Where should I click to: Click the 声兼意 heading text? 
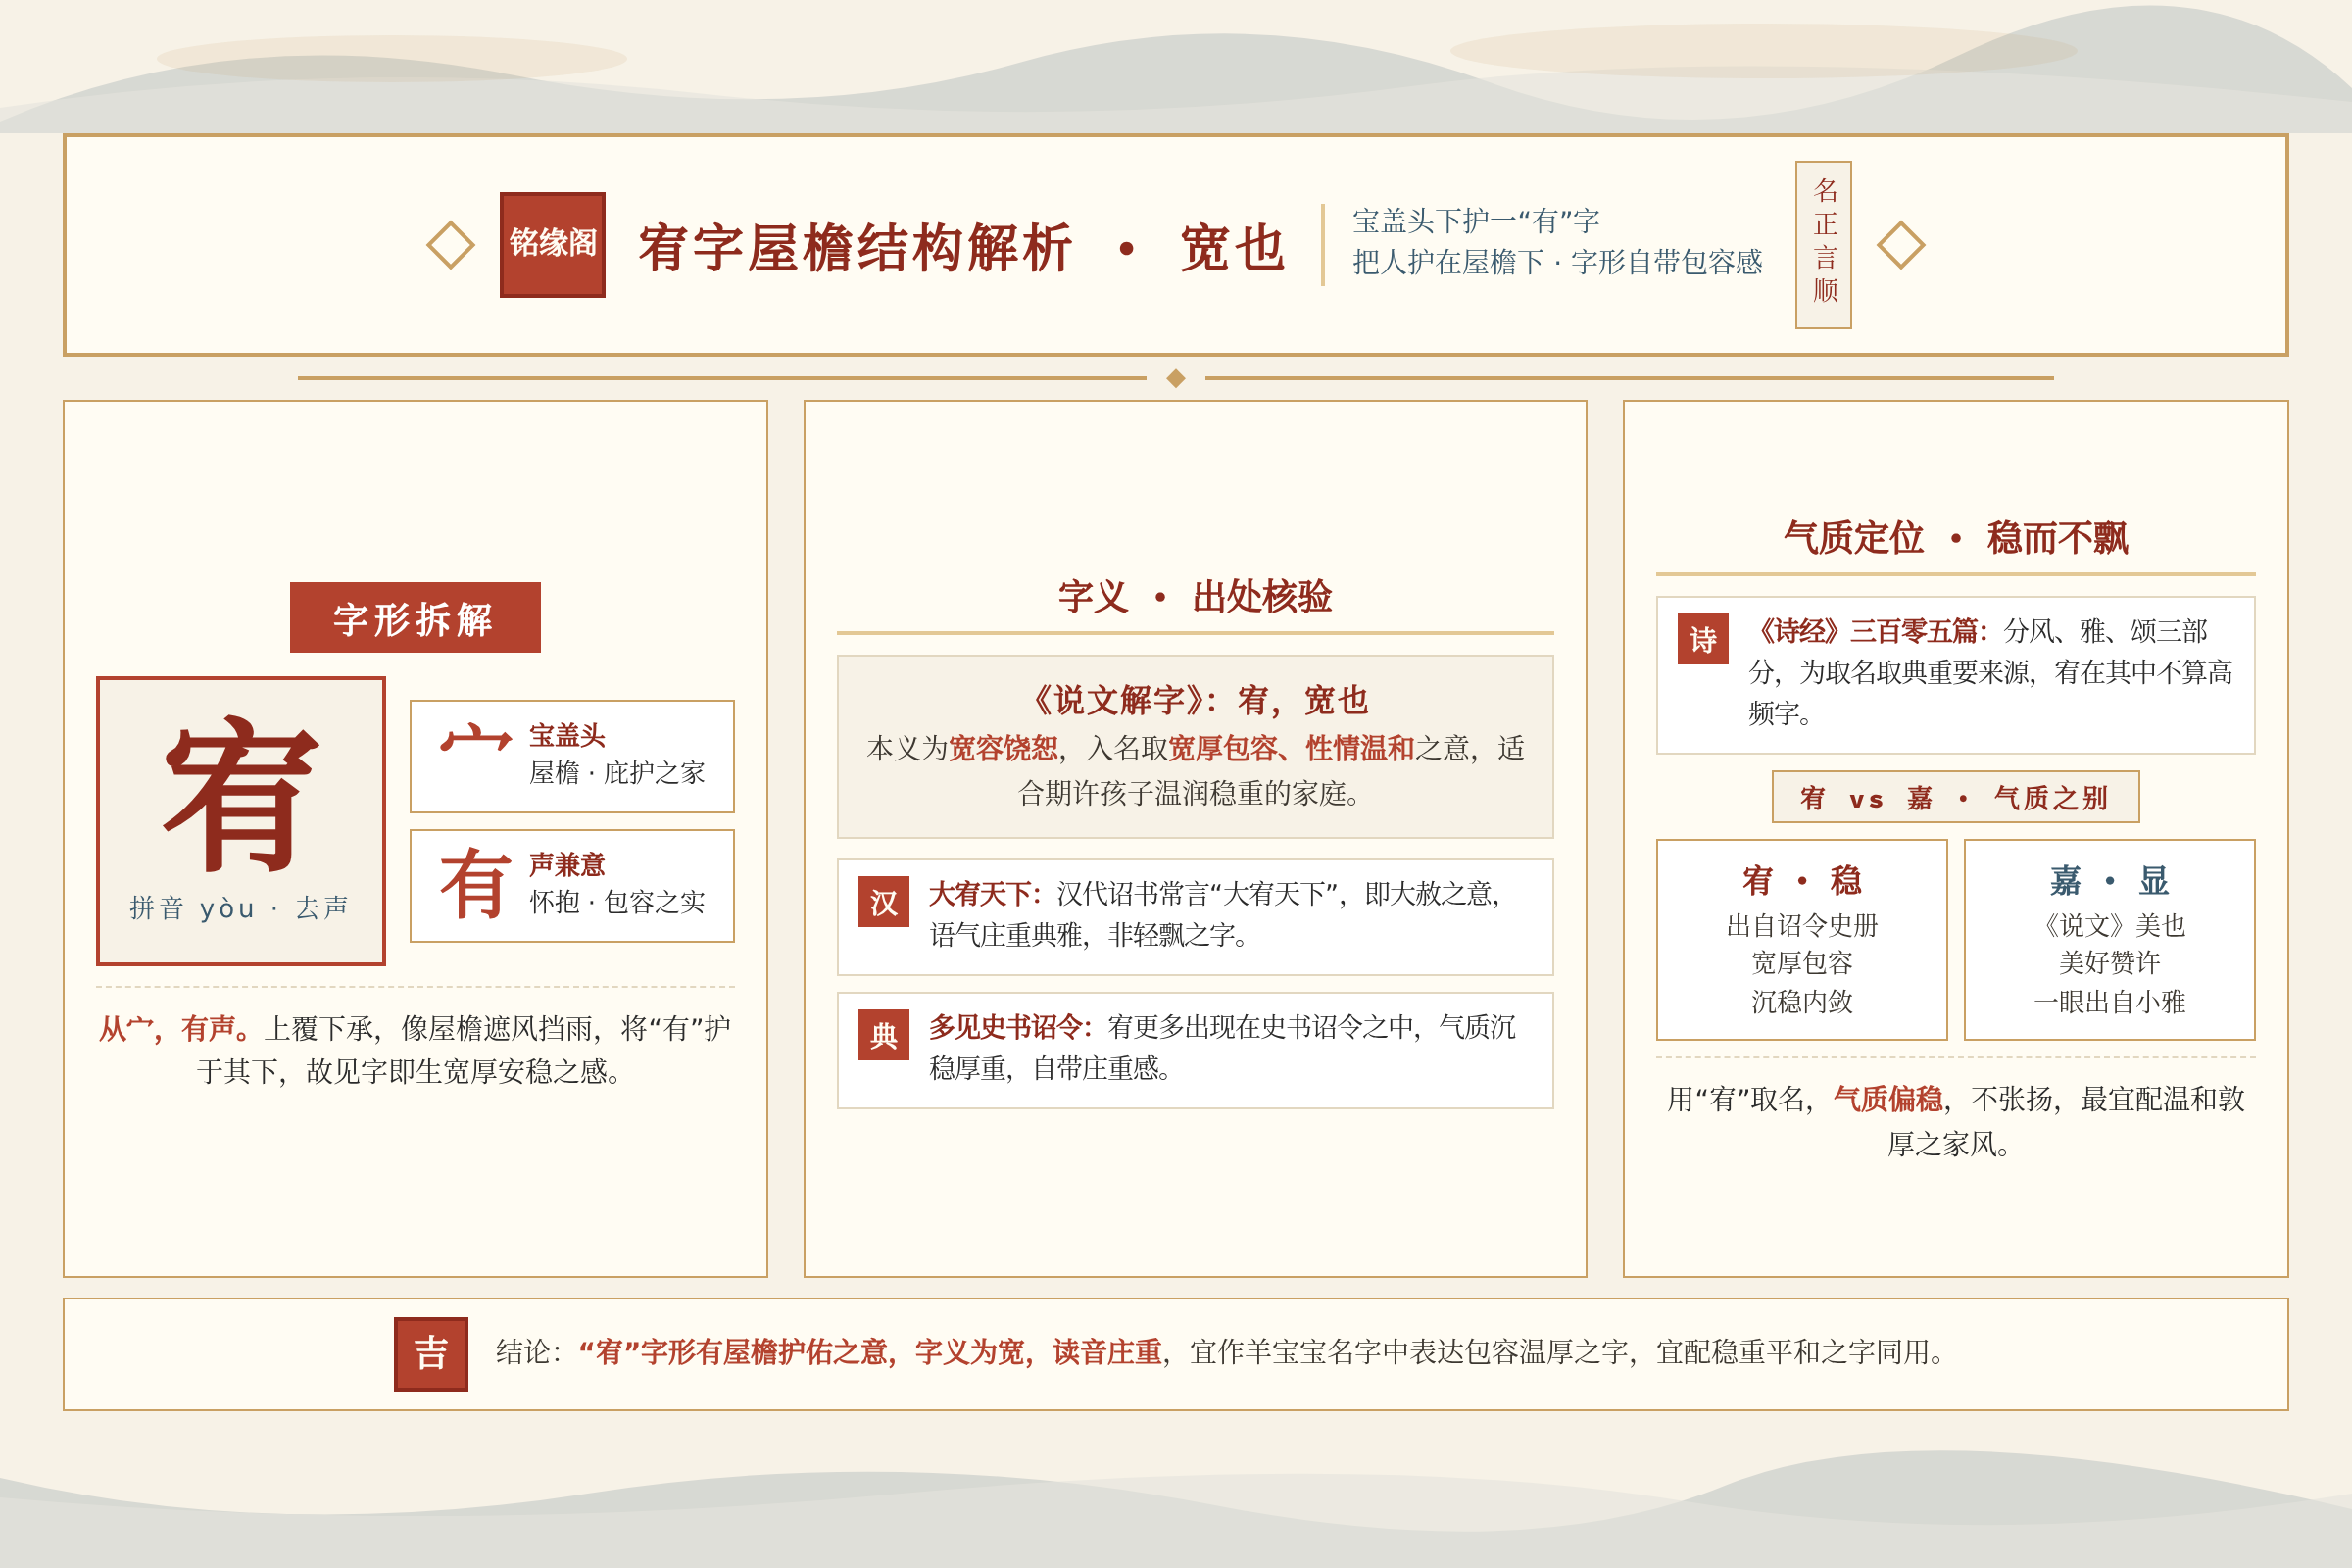pyautogui.click(x=567, y=864)
